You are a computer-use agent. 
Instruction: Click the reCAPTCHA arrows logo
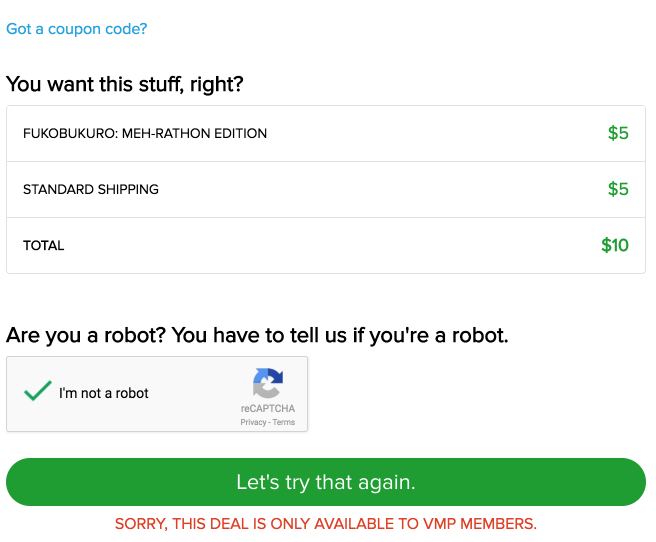click(268, 385)
